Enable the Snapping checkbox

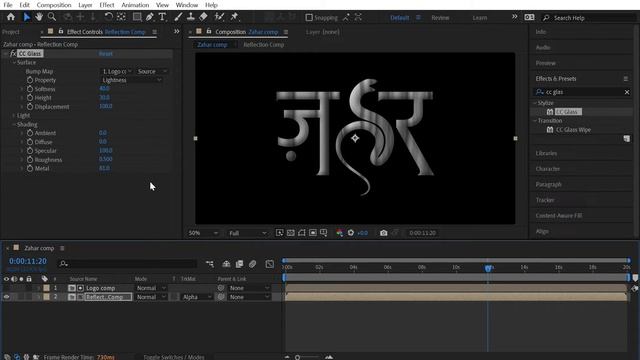[x=309, y=18]
